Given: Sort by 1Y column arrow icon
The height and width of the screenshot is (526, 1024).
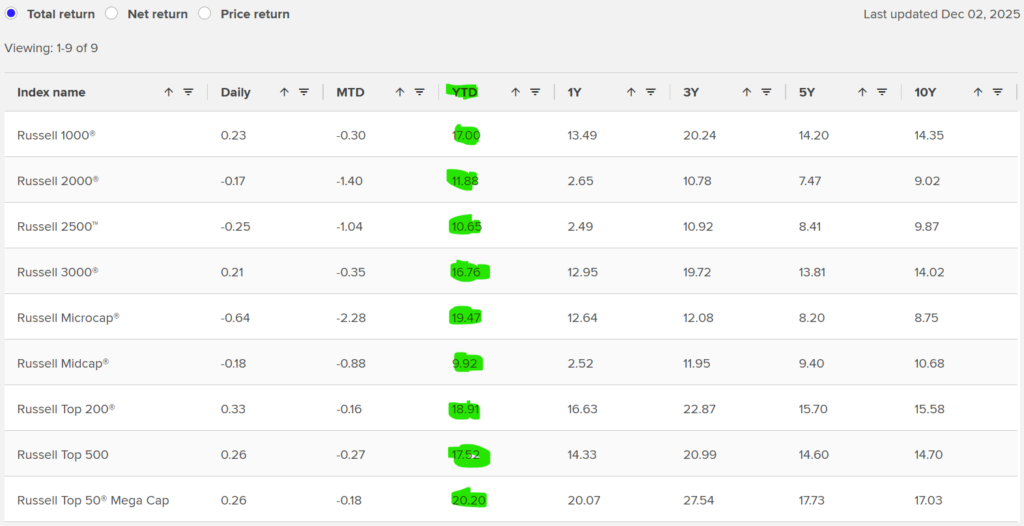Looking at the screenshot, I should pos(631,92).
